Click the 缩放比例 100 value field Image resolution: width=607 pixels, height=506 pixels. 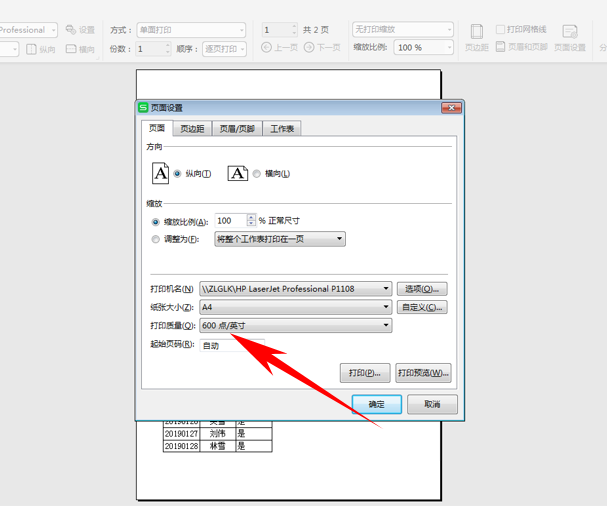pos(231,221)
